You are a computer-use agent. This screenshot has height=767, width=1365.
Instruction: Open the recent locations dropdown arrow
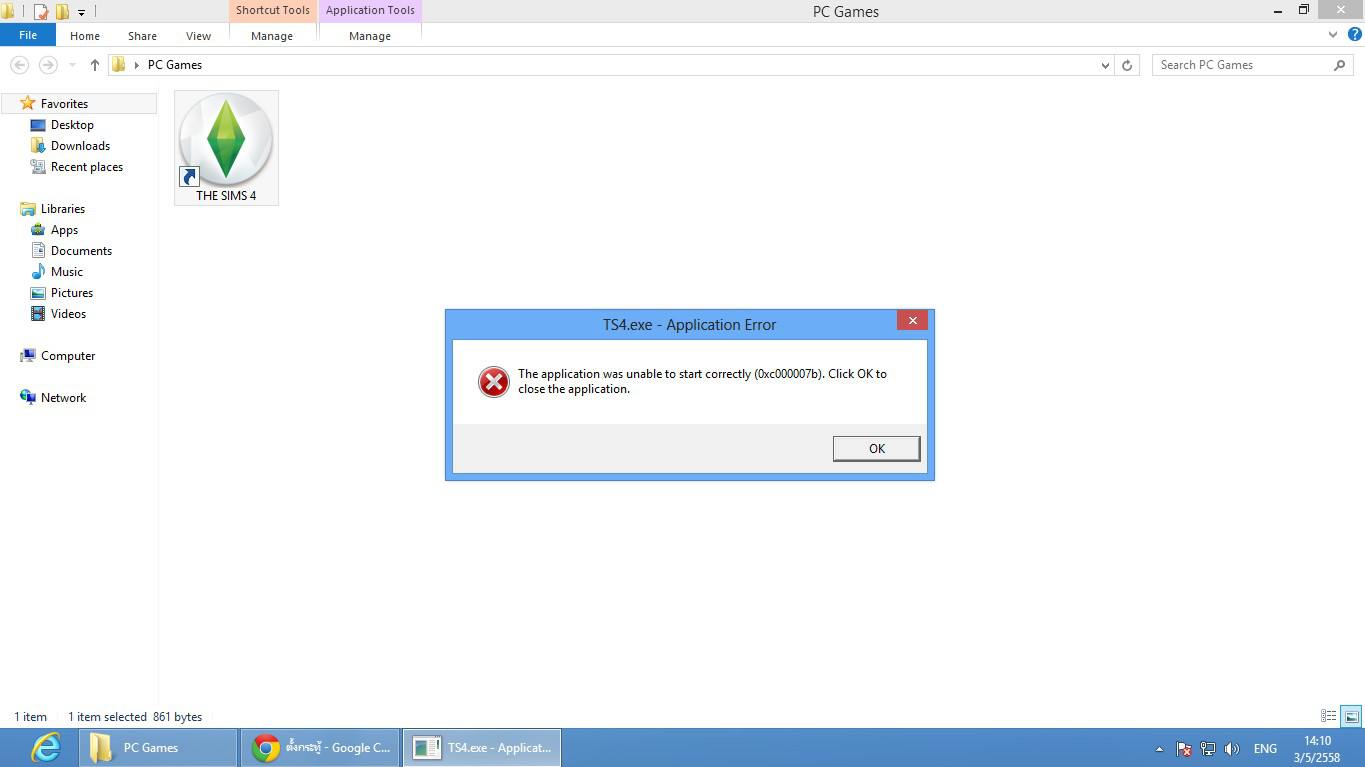72,65
